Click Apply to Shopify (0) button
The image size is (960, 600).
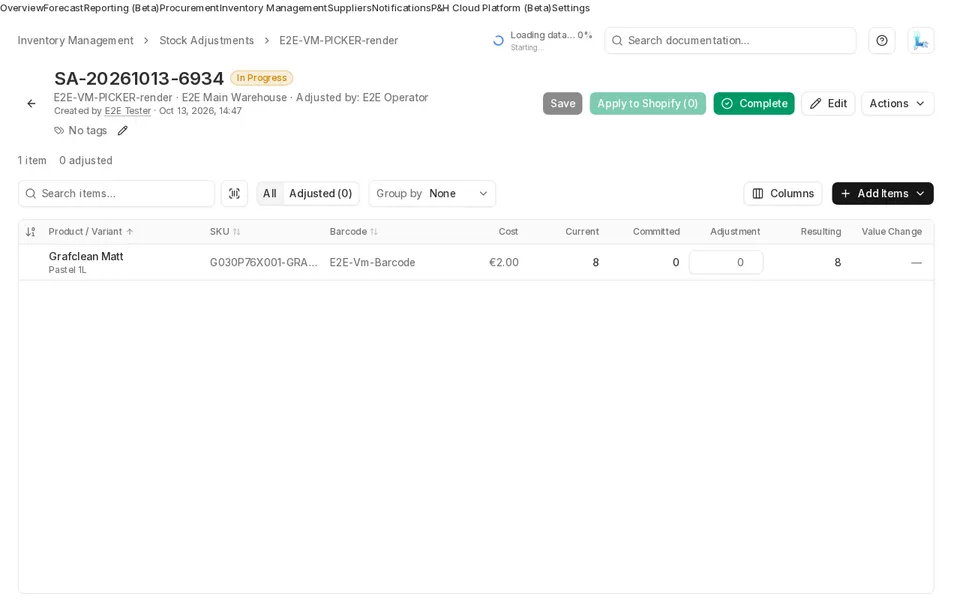pyautogui.click(x=648, y=103)
